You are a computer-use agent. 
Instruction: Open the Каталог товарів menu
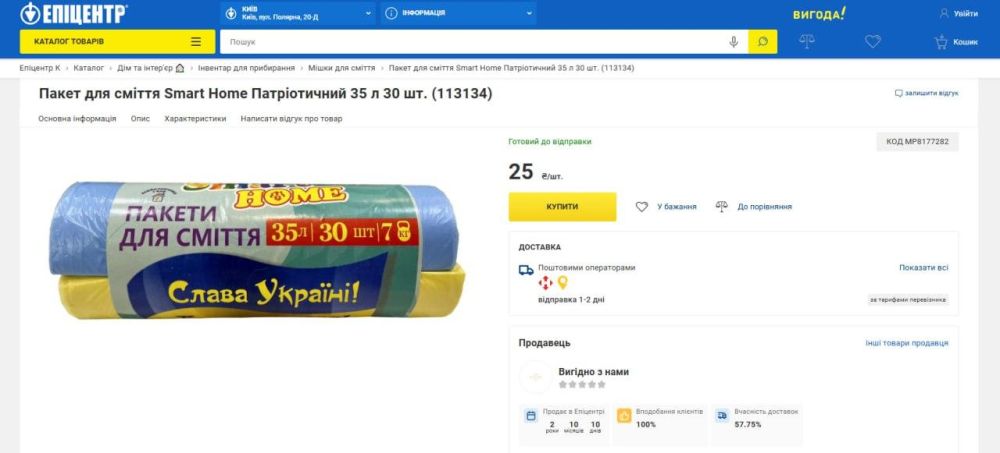coord(117,42)
